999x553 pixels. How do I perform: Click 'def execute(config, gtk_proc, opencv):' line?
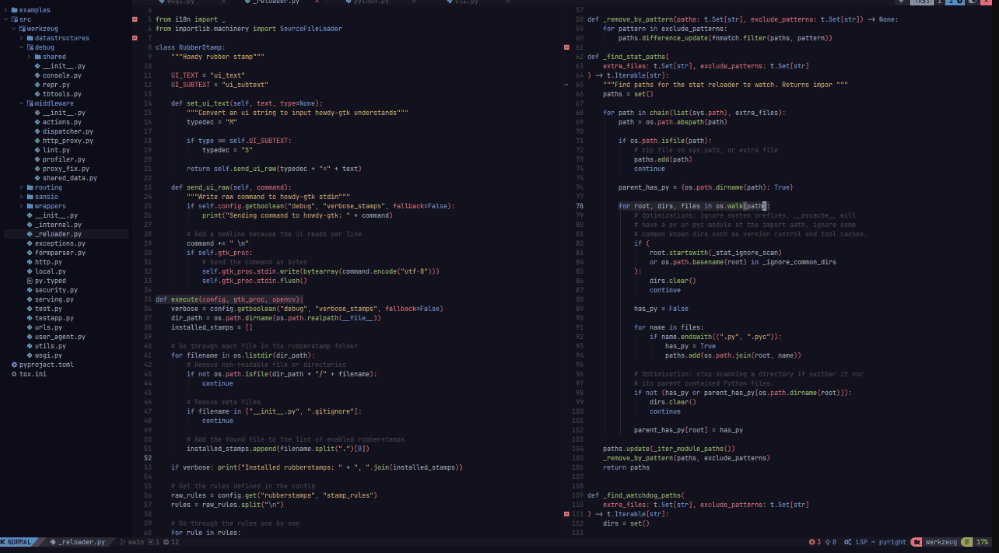point(229,299)
